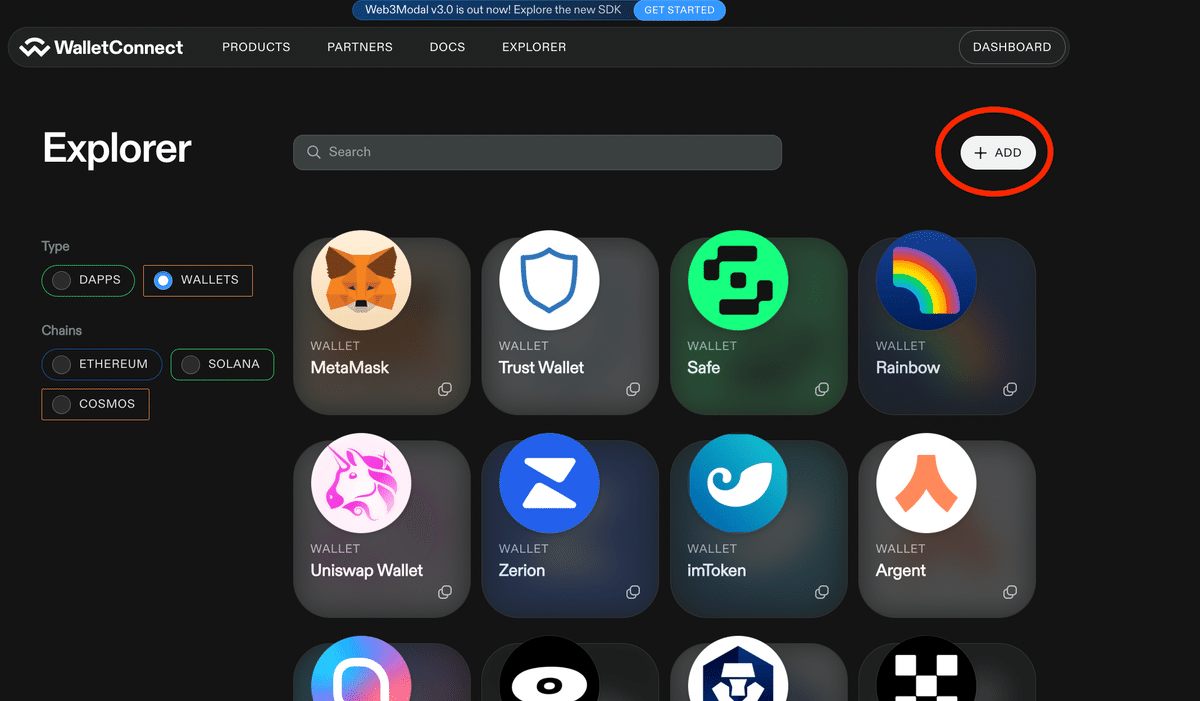Image resolution: width=1200 pixels, height=701 pixels.
Task: Copy link icon on Rainbow card
Action: click(1010, 389)
